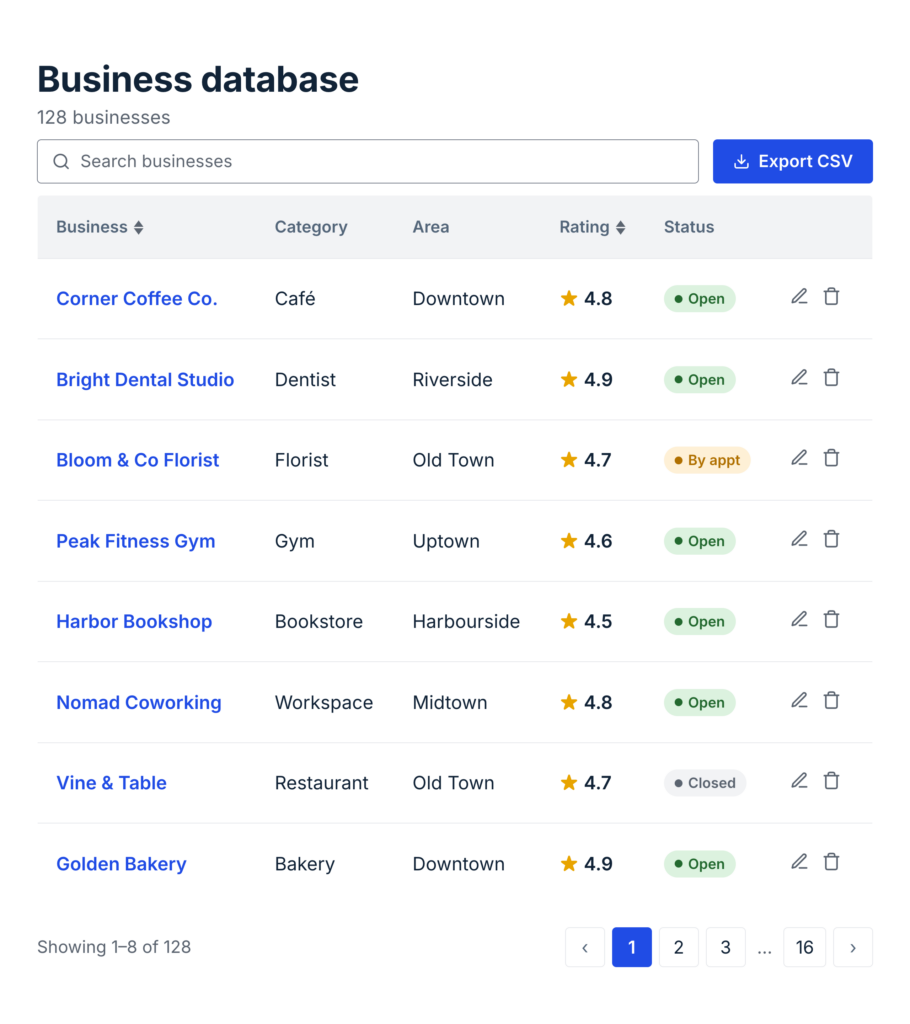
Task: Delete Bloom & Co Florist entry
Action: (x=831, y=458)
